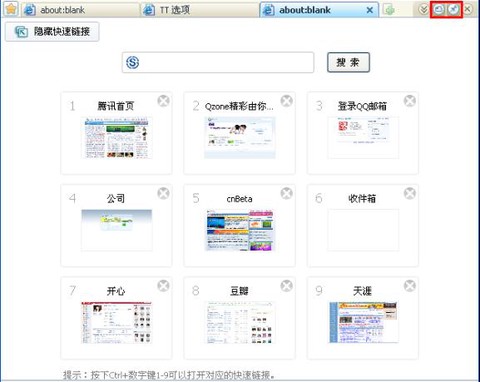Click the 隐藏快速链接 button
Screen dimensions: 480x382
pos(52,32)
